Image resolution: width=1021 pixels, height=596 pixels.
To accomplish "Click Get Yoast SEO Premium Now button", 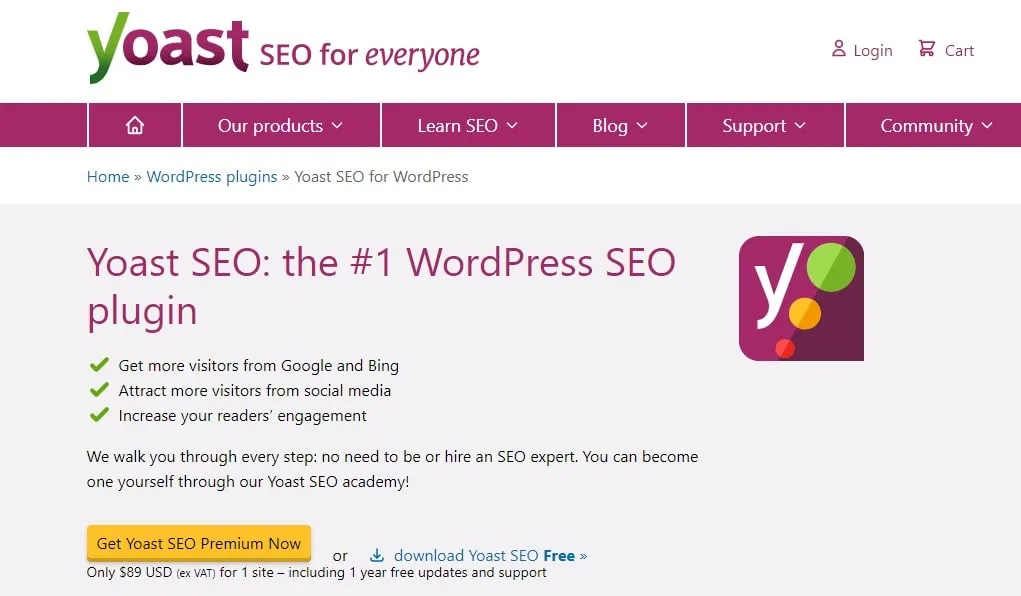I will [199, 544].
